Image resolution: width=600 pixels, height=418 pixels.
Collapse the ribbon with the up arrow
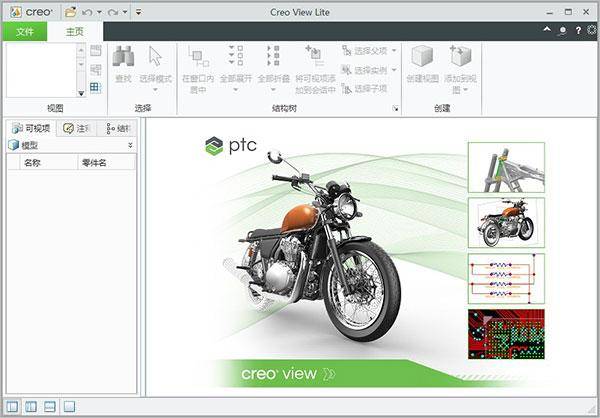click(x=547, y=29)
